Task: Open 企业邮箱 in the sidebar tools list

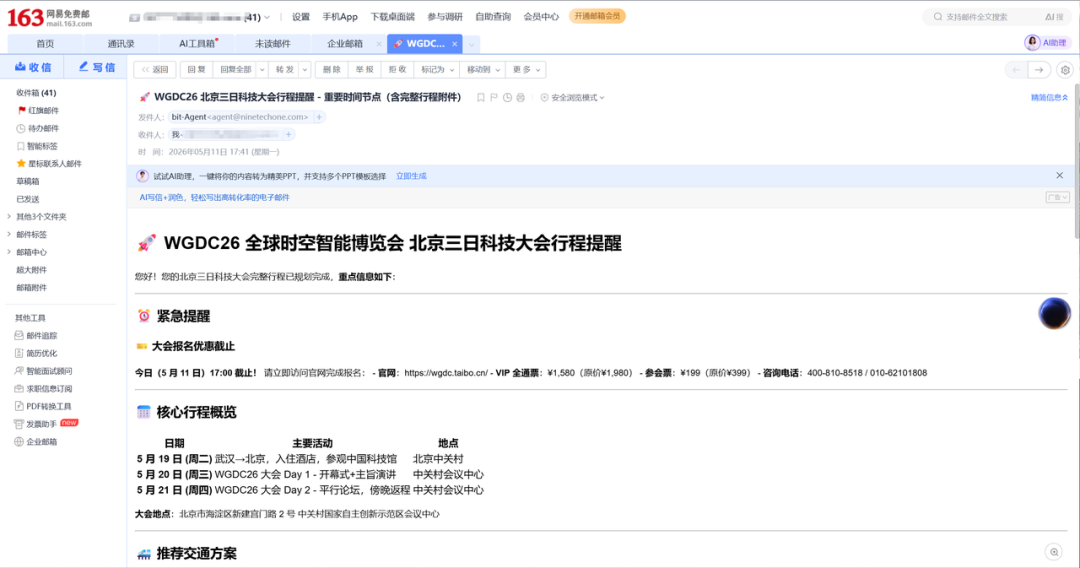Action: [x=36, y=442]
